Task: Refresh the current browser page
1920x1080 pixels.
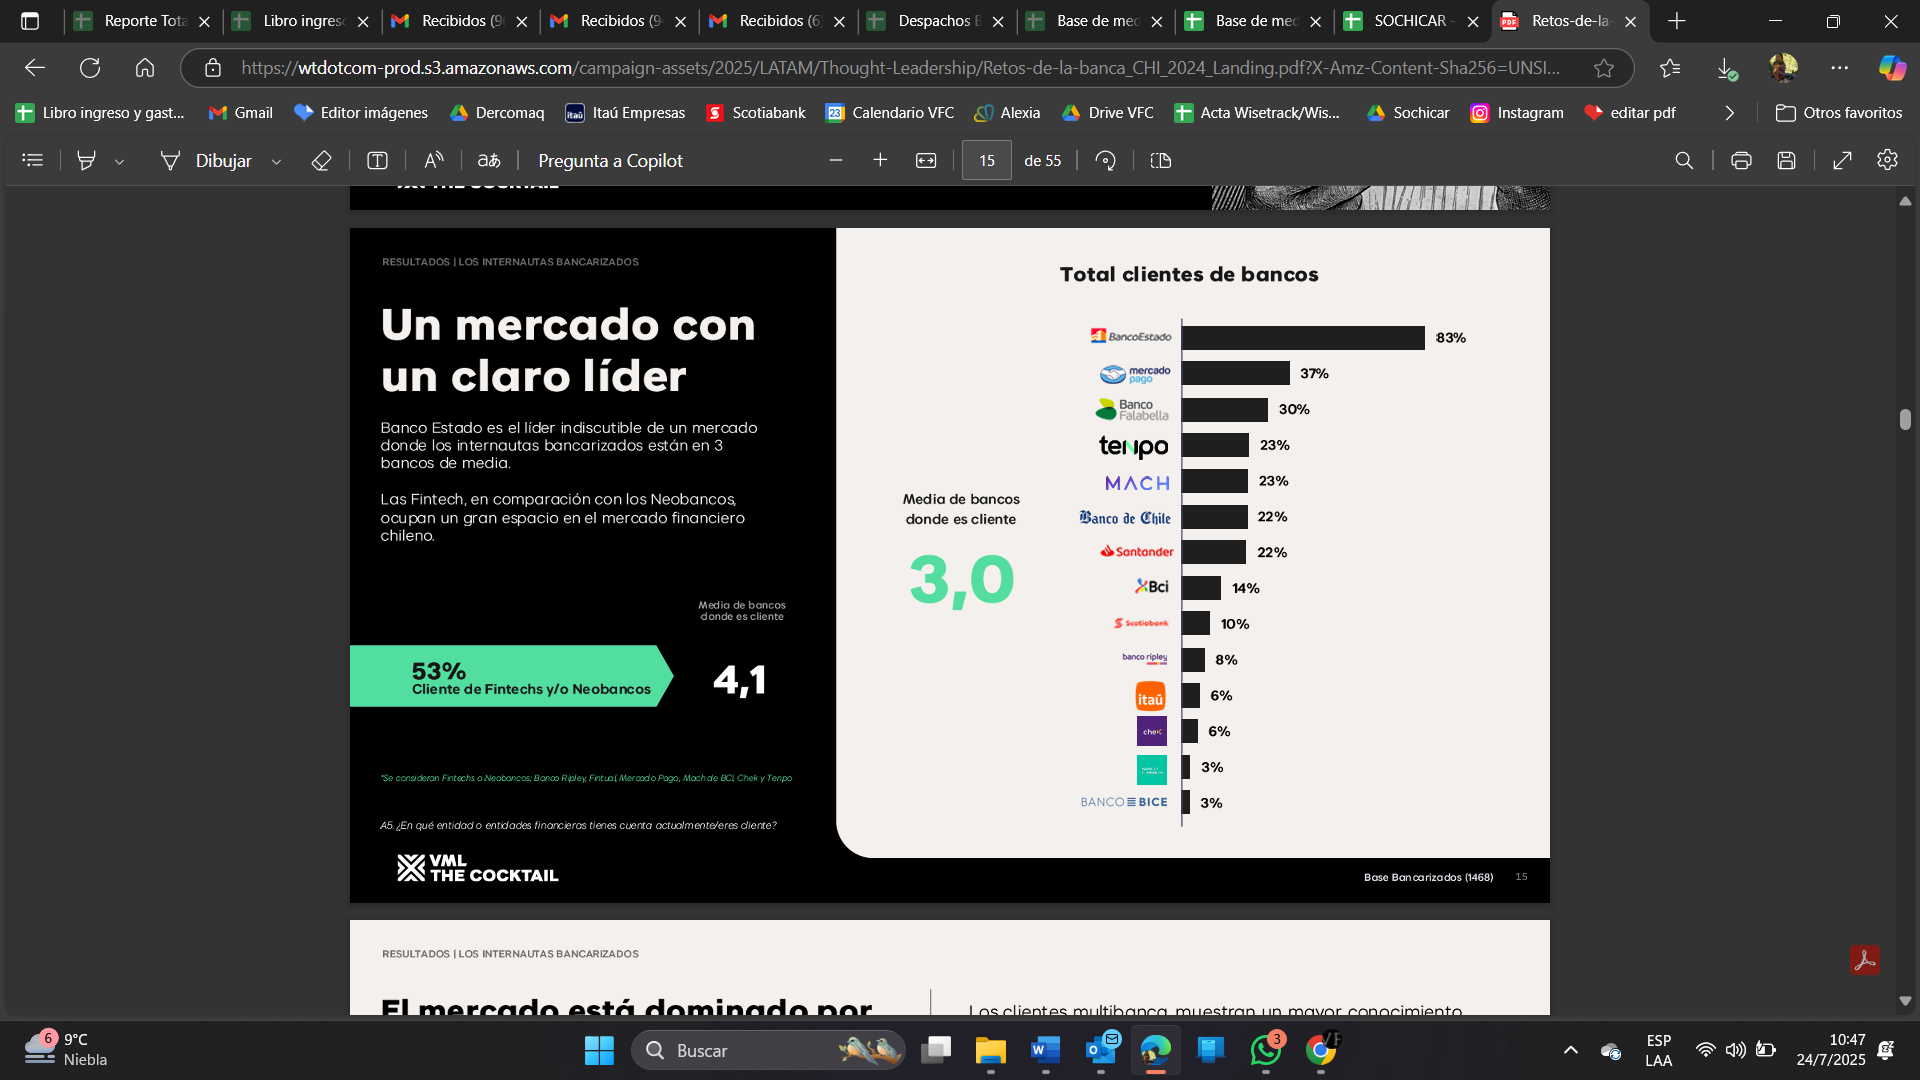Action: click(x=90, y=68)
